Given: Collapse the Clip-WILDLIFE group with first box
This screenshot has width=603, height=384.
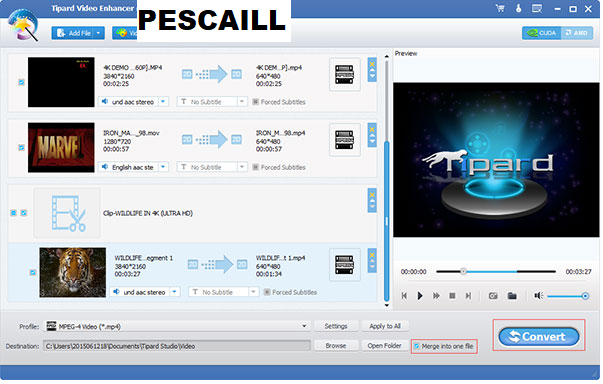Looking at the screenshot, I should pyautogui.click(x=13, y=213).
